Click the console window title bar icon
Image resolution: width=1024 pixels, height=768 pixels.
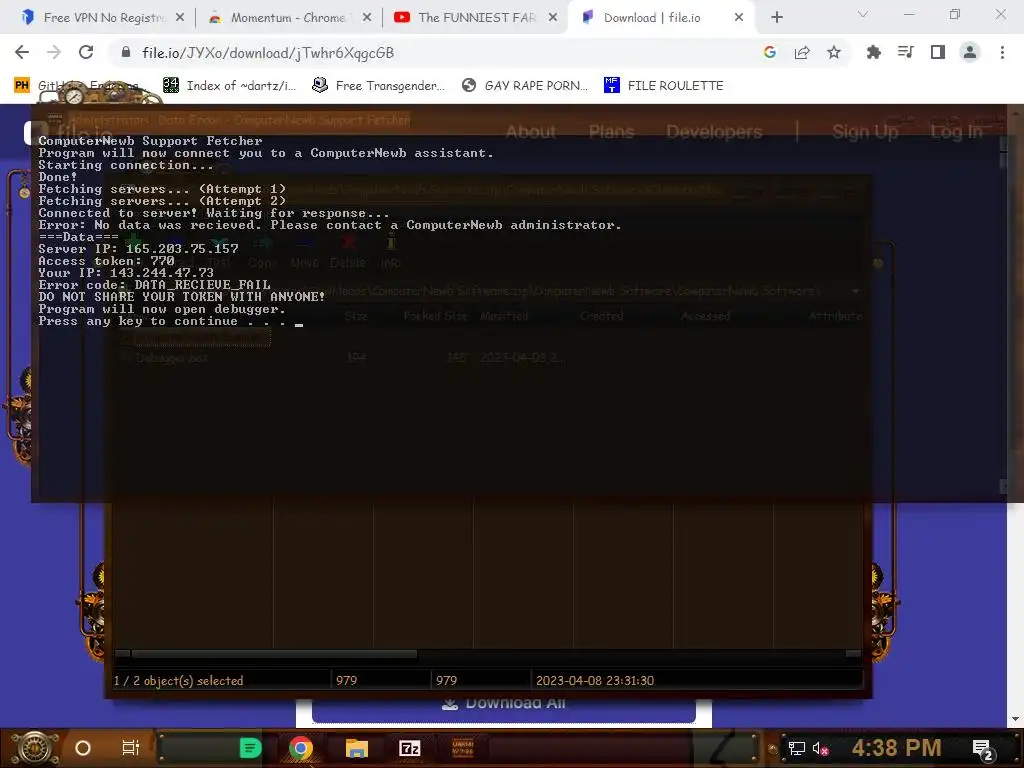tap(55, 119)
